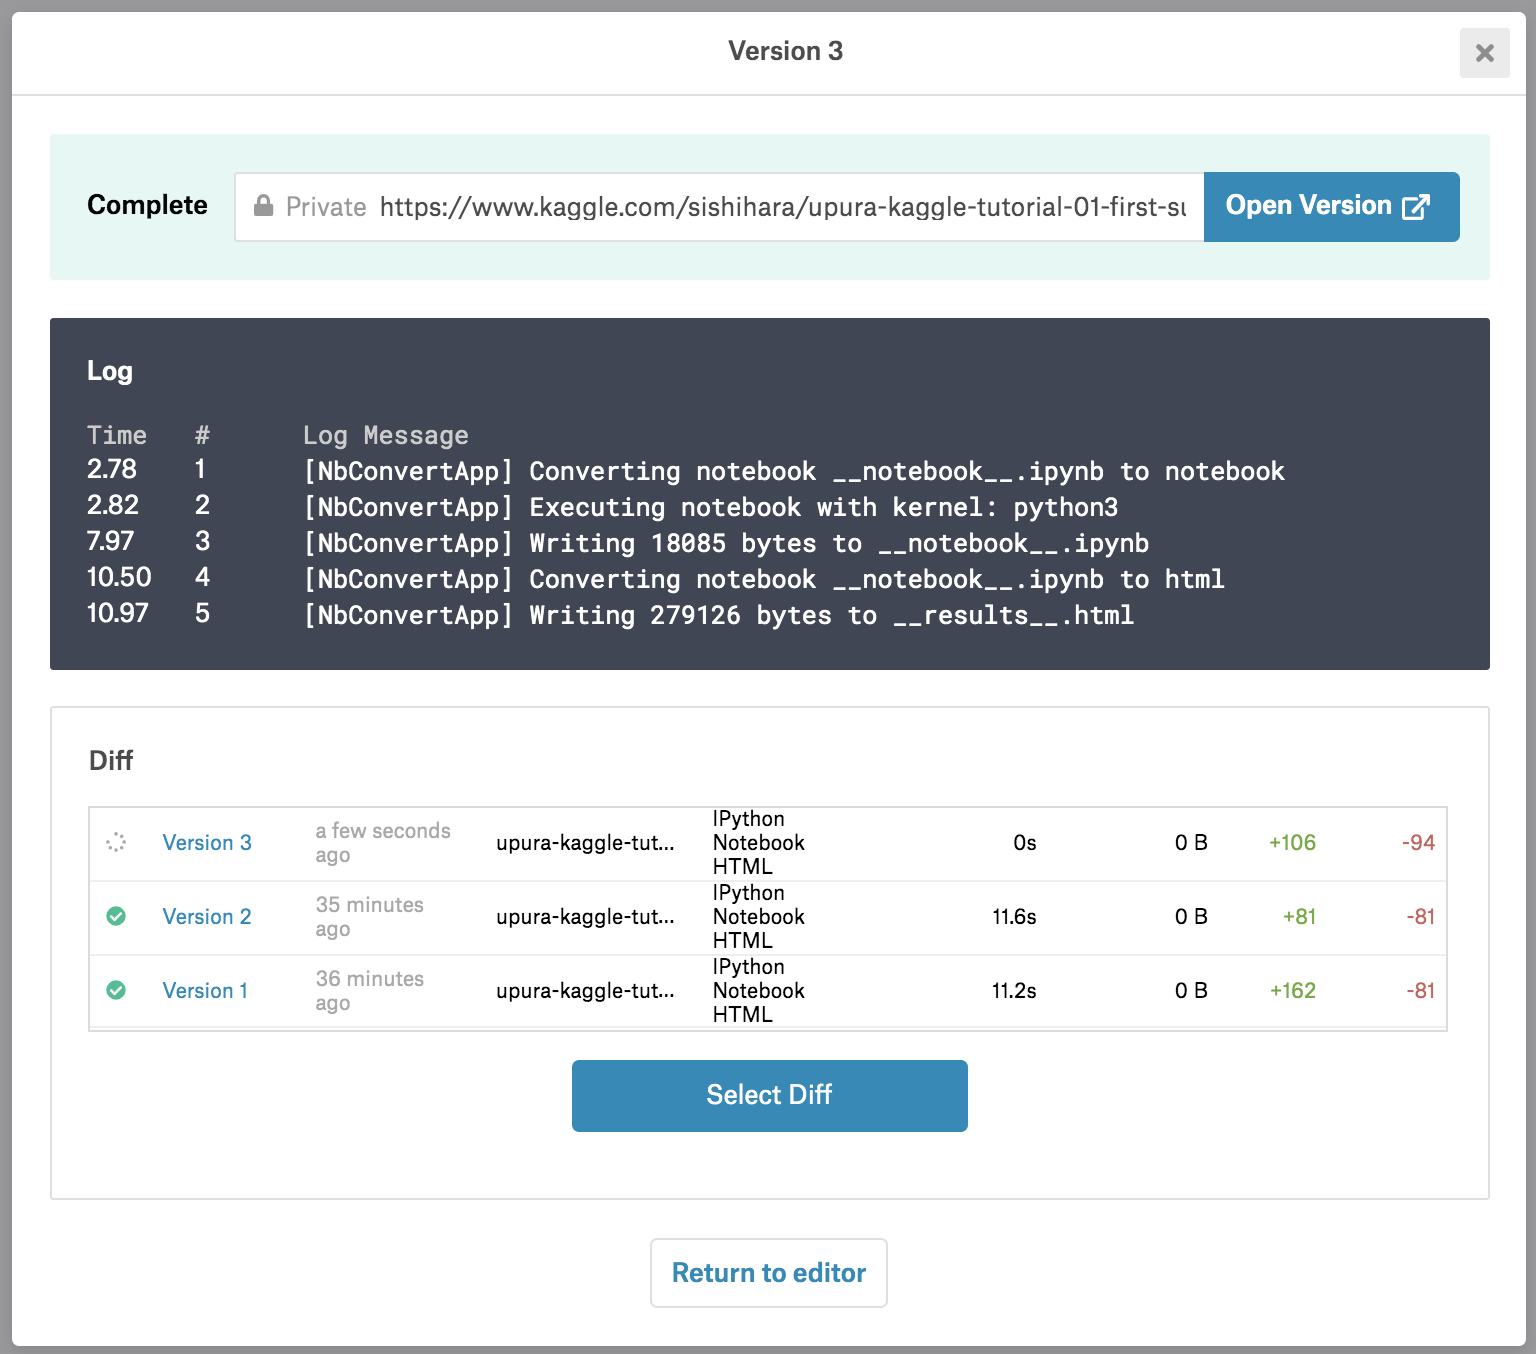The height and width of the screenshot is (1354, 1536).
Task: Open the Version 2 link
Action: click(x=207, y=917)
